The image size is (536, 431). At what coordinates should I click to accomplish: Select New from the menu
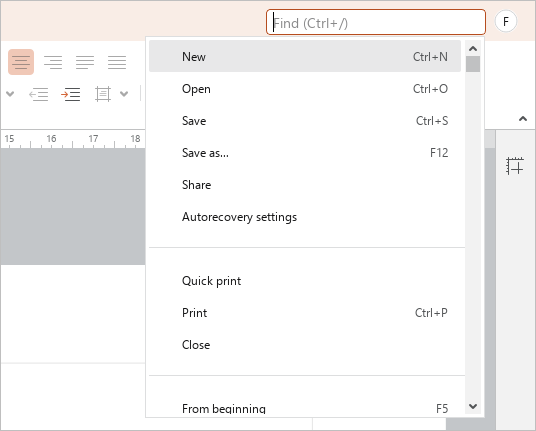pos(305,56)
